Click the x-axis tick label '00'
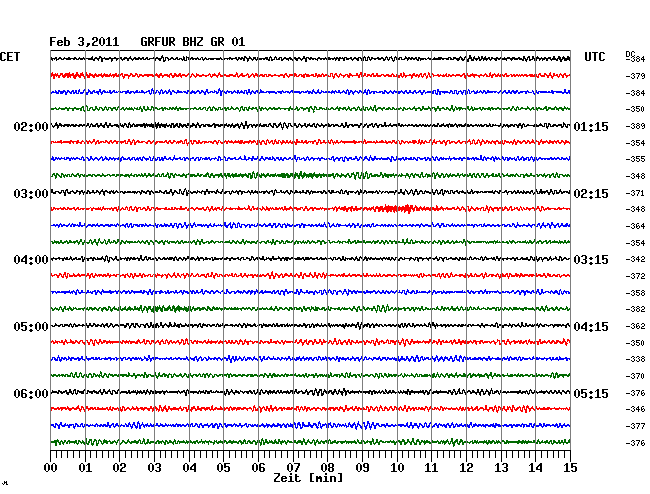Image resolution: width=650 pixels, height=494 pixels. click(51, 468)
